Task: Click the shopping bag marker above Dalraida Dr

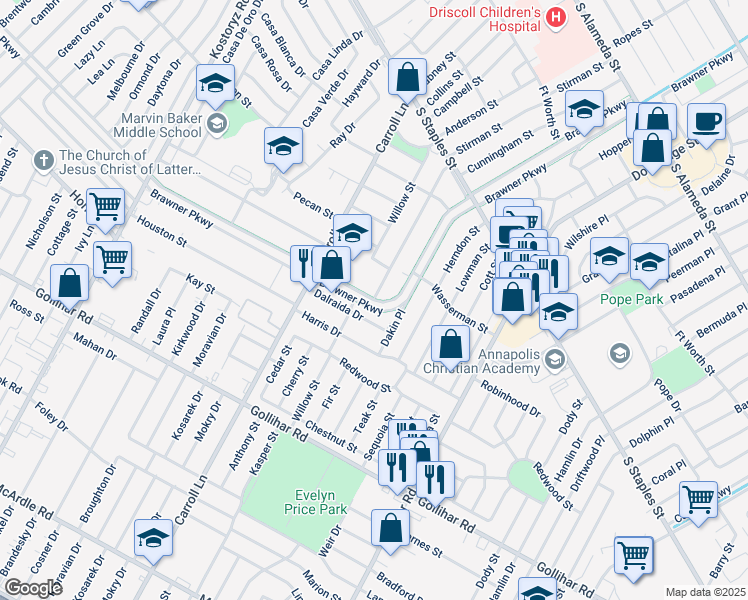Action: coord(332,266)
